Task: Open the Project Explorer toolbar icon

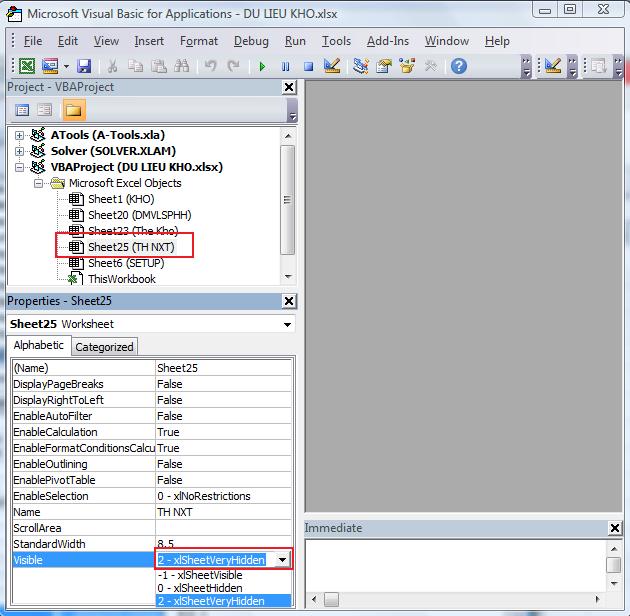Action: click(360, 66)
